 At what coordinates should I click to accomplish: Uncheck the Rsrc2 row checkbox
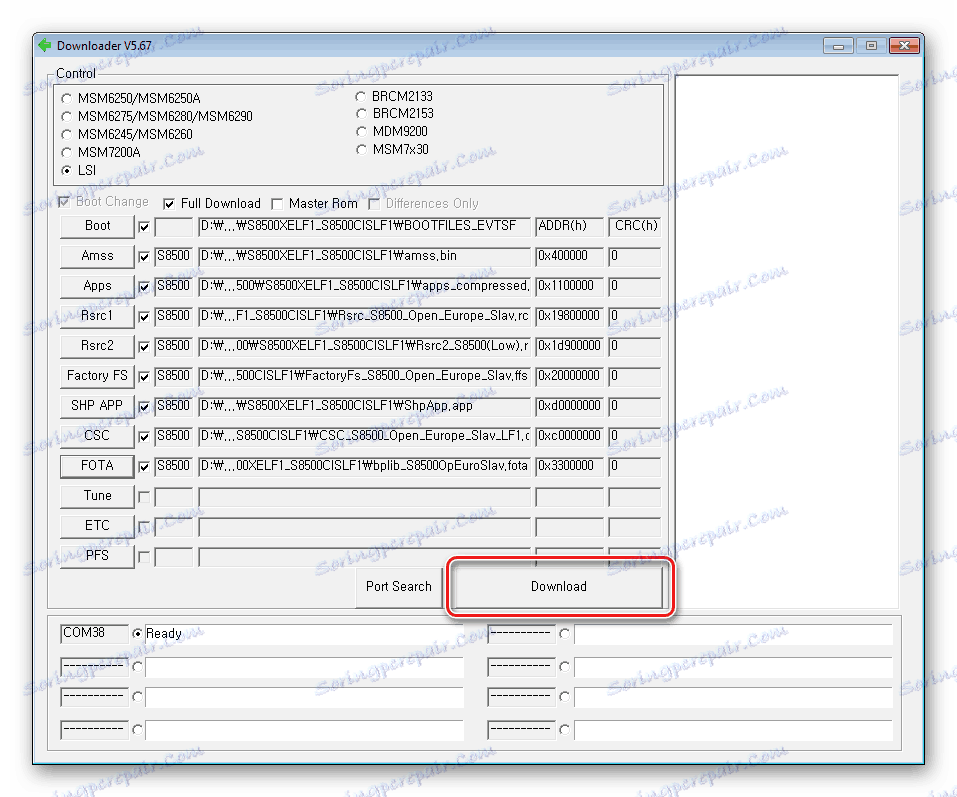[144, 347]
